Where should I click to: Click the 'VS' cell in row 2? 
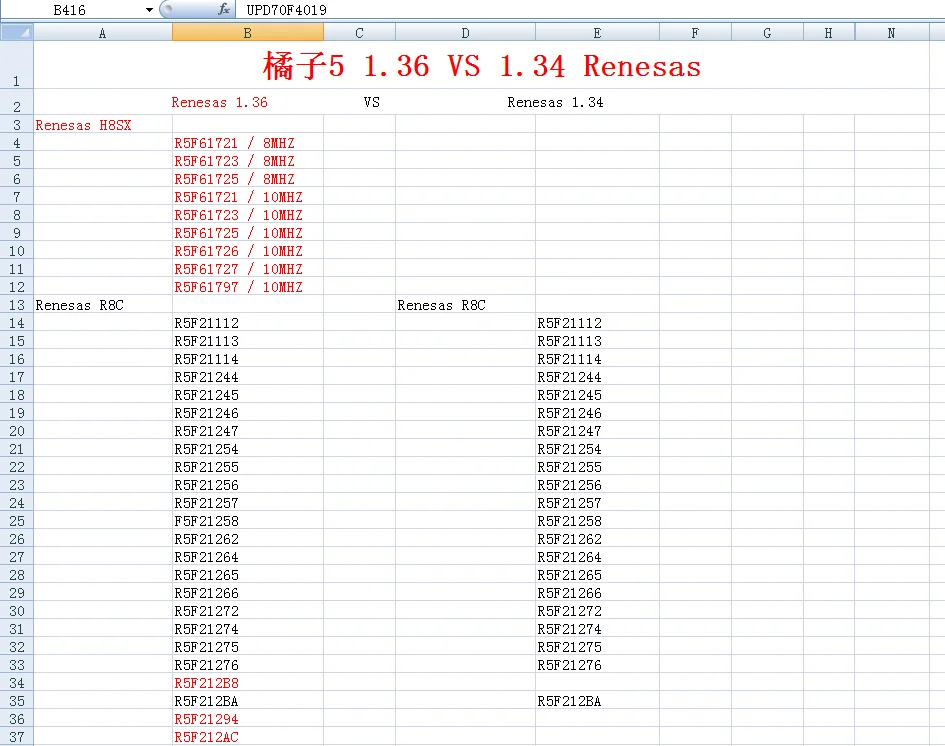click(372, 102)
